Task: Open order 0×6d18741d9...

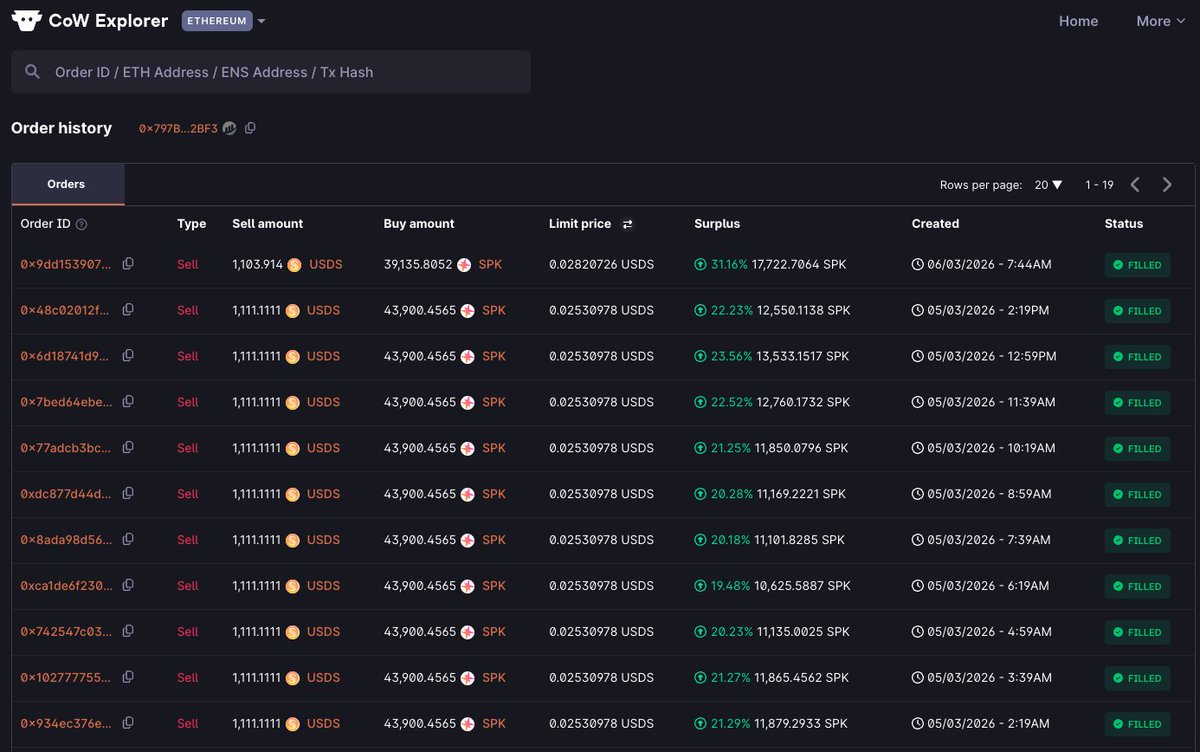Action: click(66, 356)
